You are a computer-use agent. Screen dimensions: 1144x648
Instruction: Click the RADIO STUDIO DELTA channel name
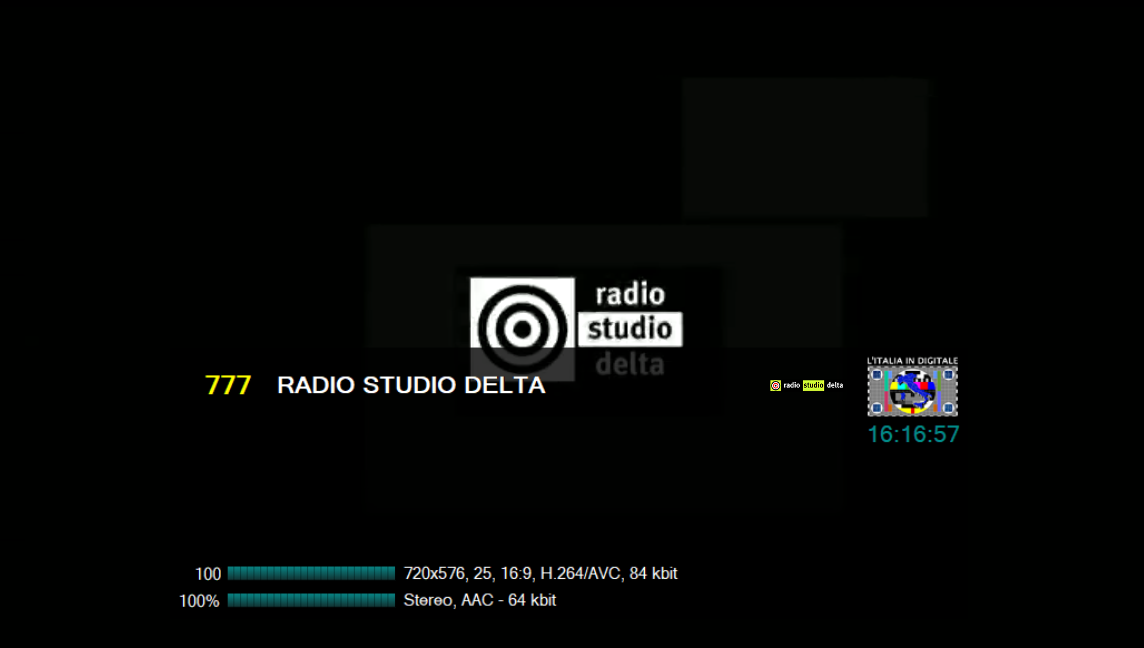tap(410, 386)
